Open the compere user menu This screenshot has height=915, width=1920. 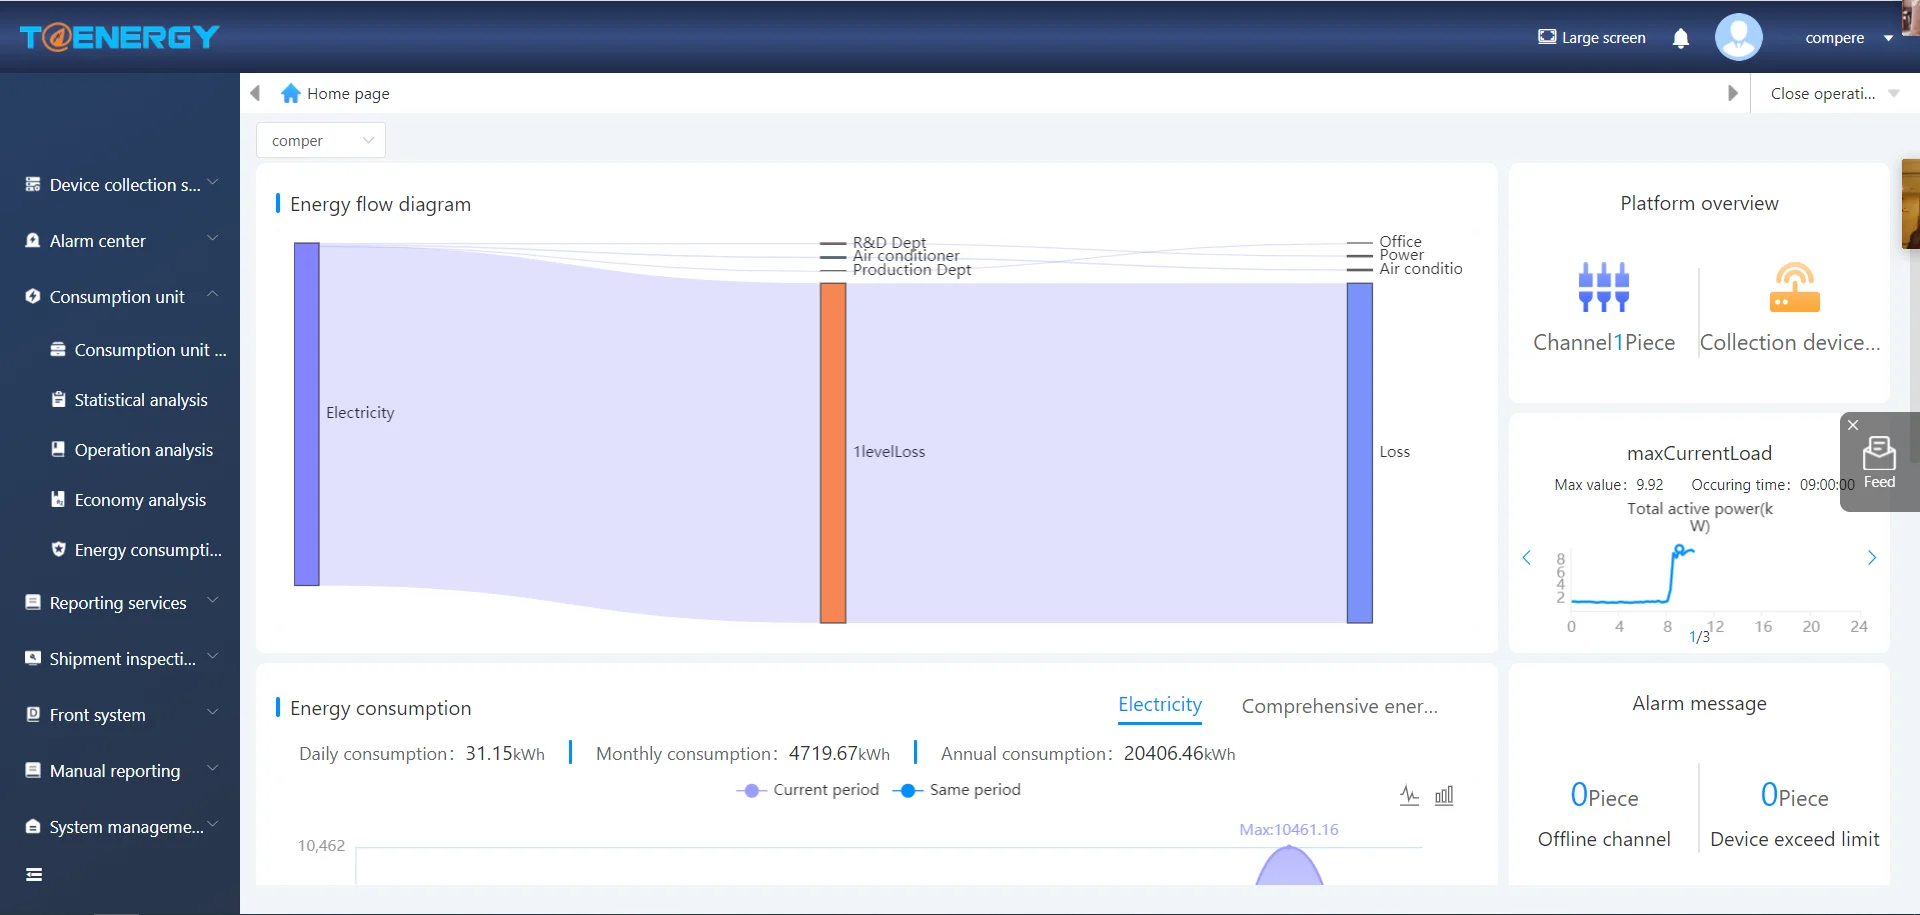point(1849,38)
